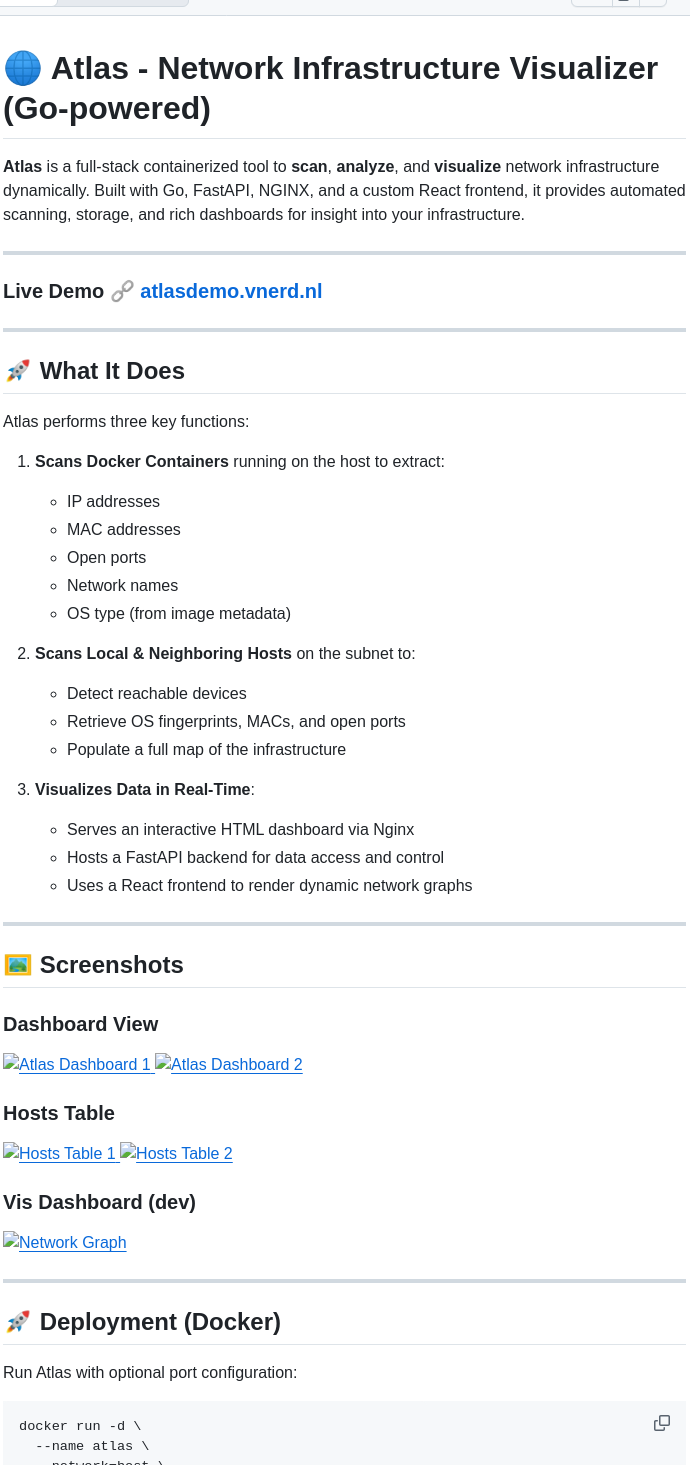Open the Atlas Dashboard 1 image link
This screenshot has width=690, height=1465.
point(78,1064)
